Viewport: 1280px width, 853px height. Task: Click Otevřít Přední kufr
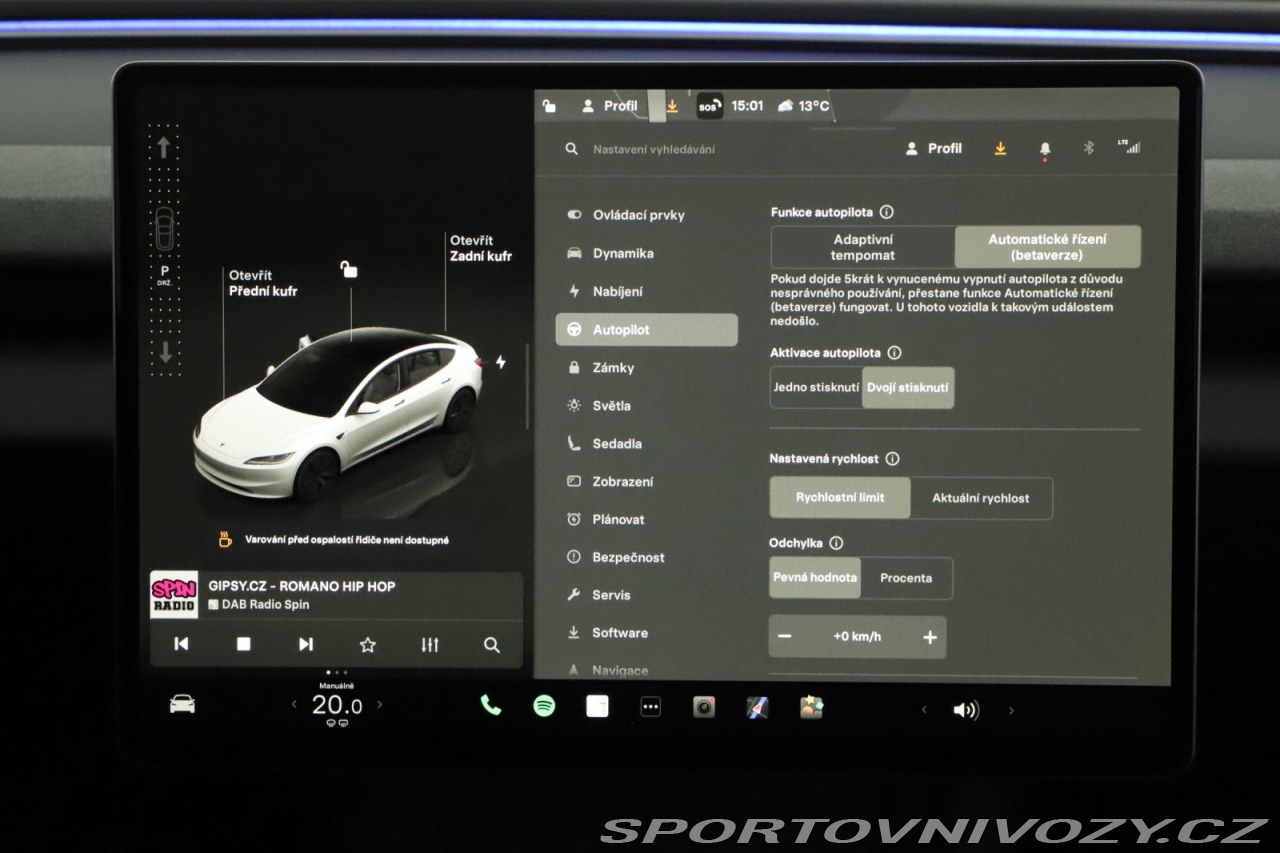click(262, 283)
